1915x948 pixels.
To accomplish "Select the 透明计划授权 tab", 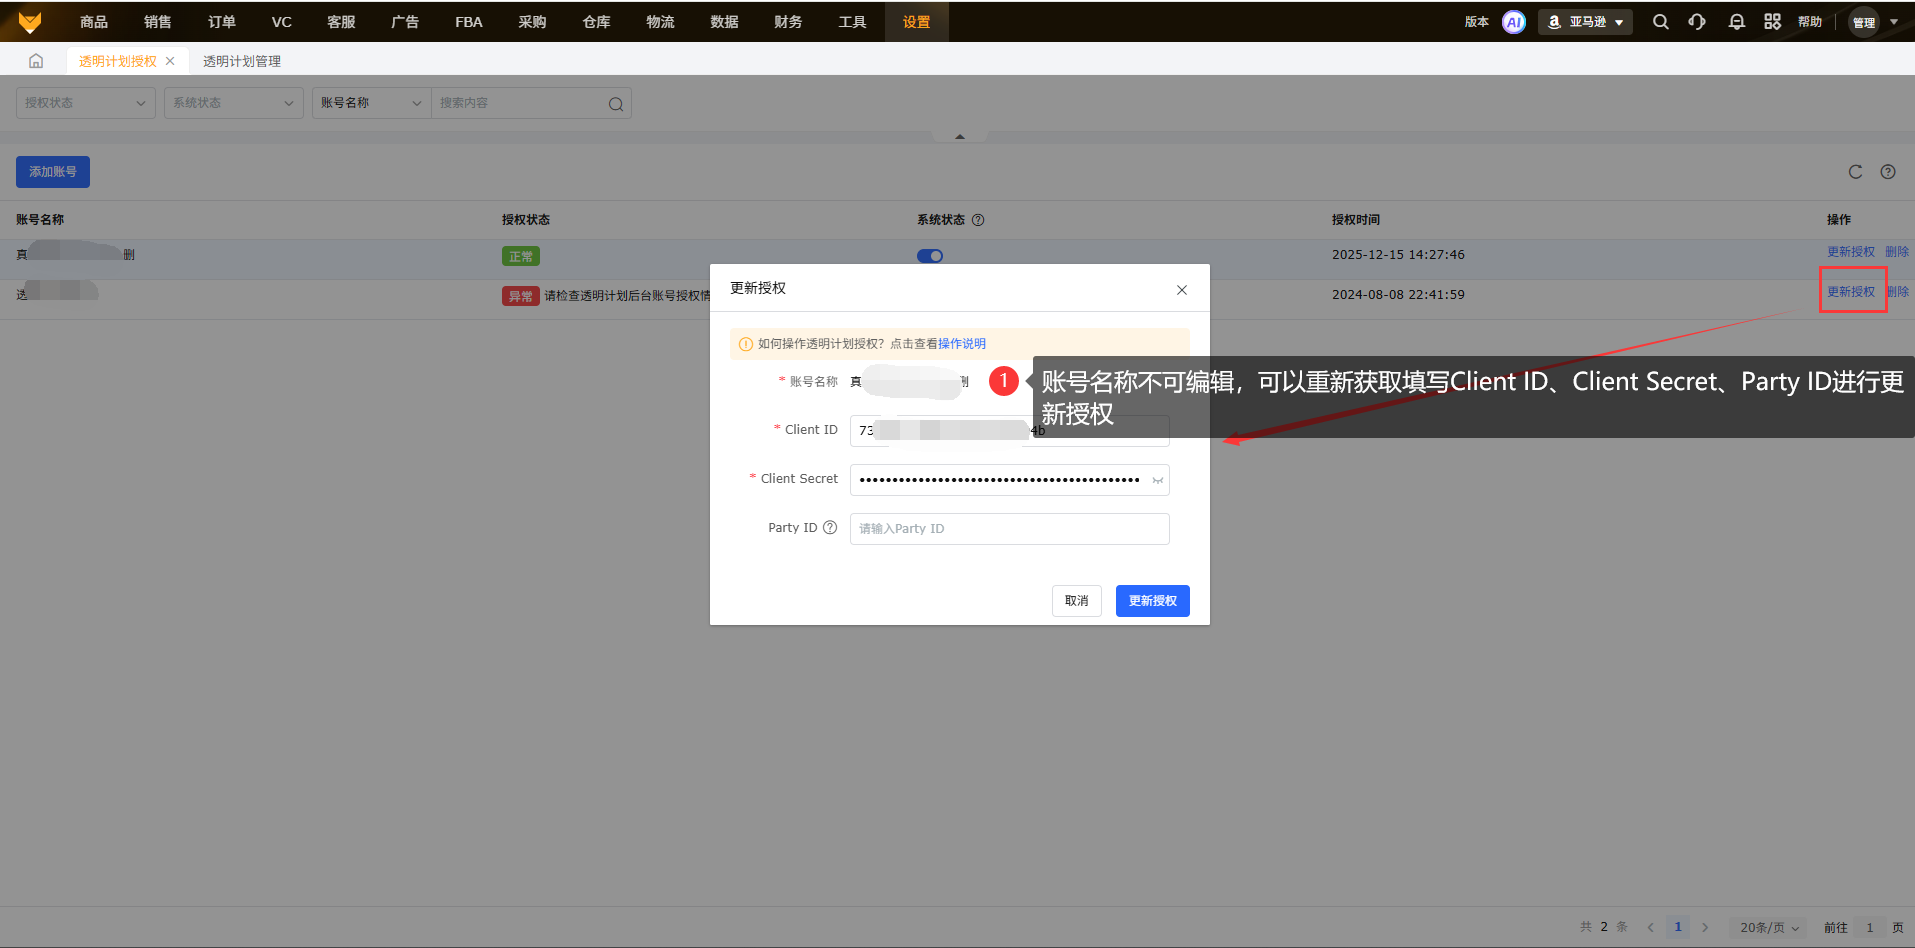I will [x=118, y=61].
